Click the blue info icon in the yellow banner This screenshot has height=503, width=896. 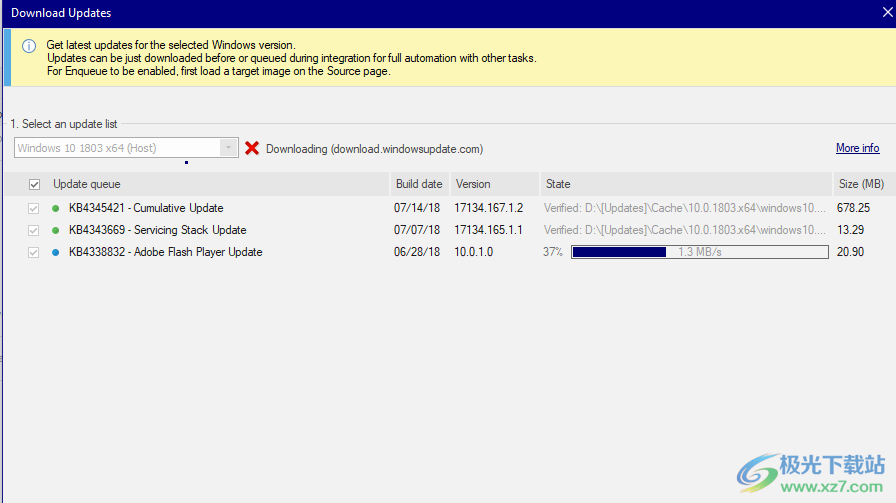coord(29,46)
